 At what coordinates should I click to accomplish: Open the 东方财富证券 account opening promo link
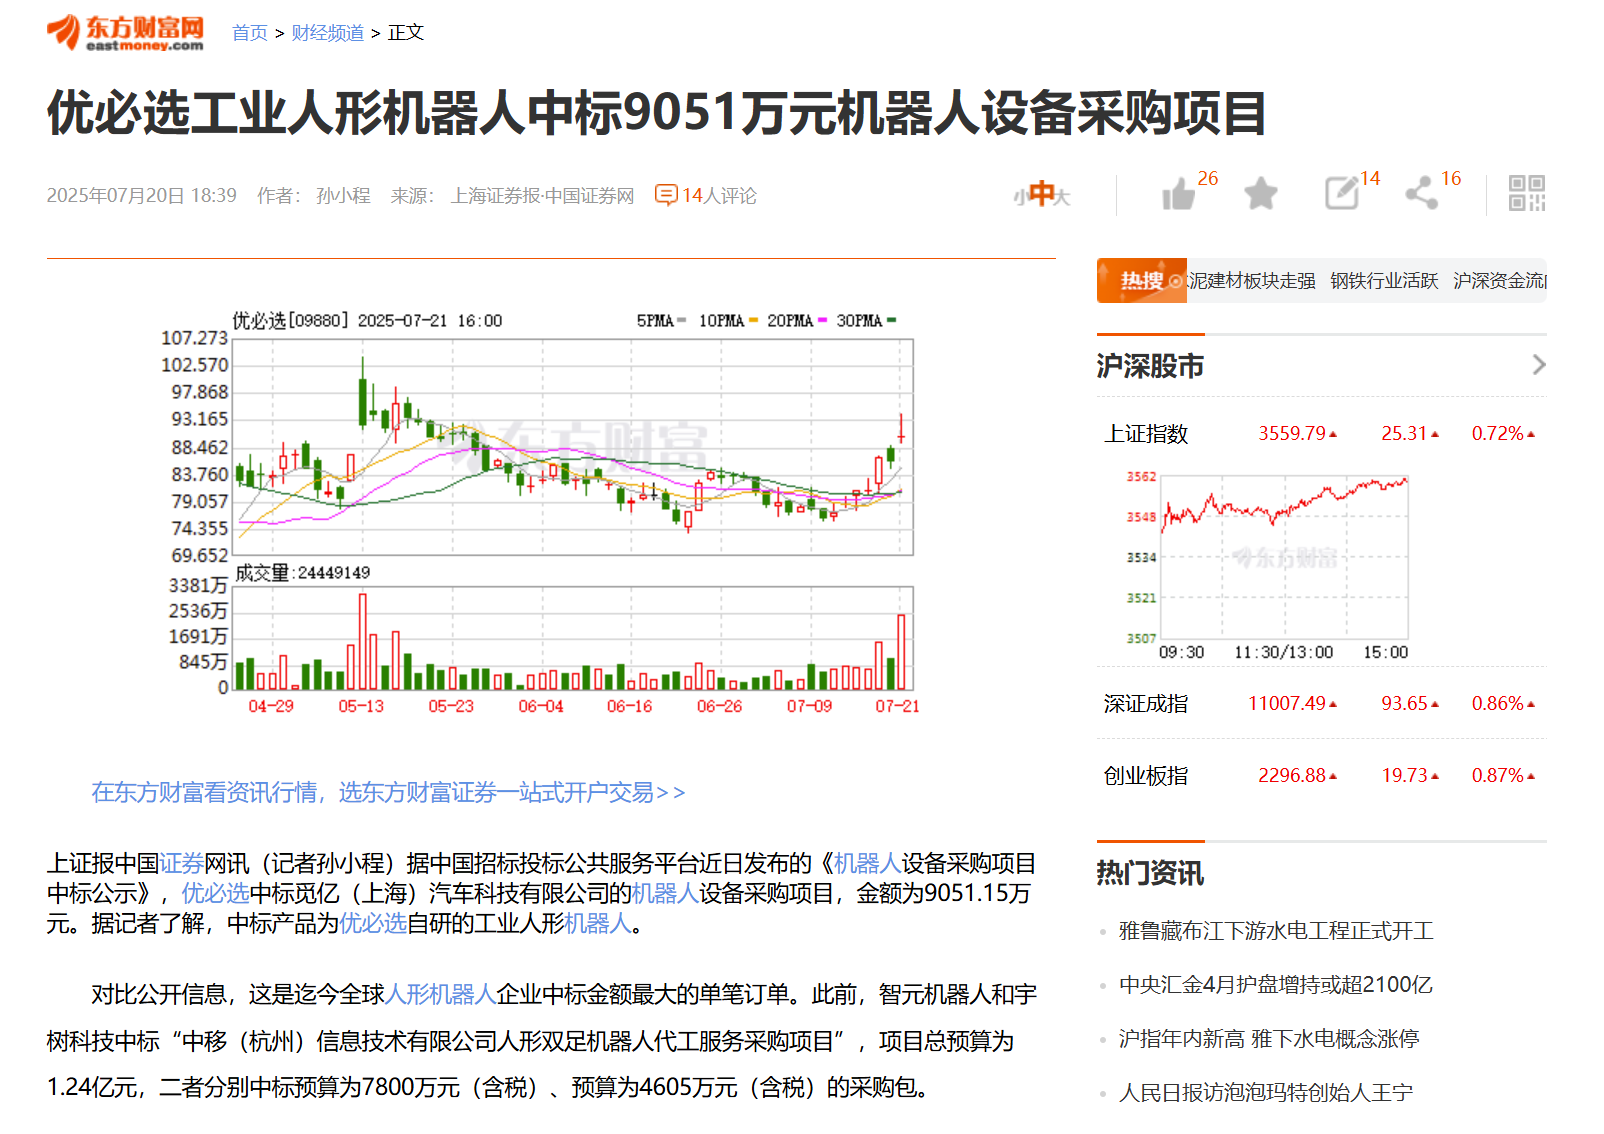coord(388,793)
